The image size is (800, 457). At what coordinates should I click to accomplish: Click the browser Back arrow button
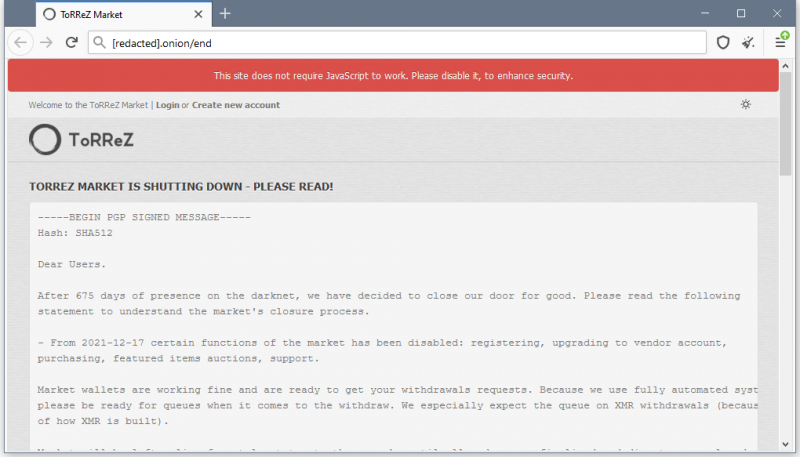tap(21, 42)
